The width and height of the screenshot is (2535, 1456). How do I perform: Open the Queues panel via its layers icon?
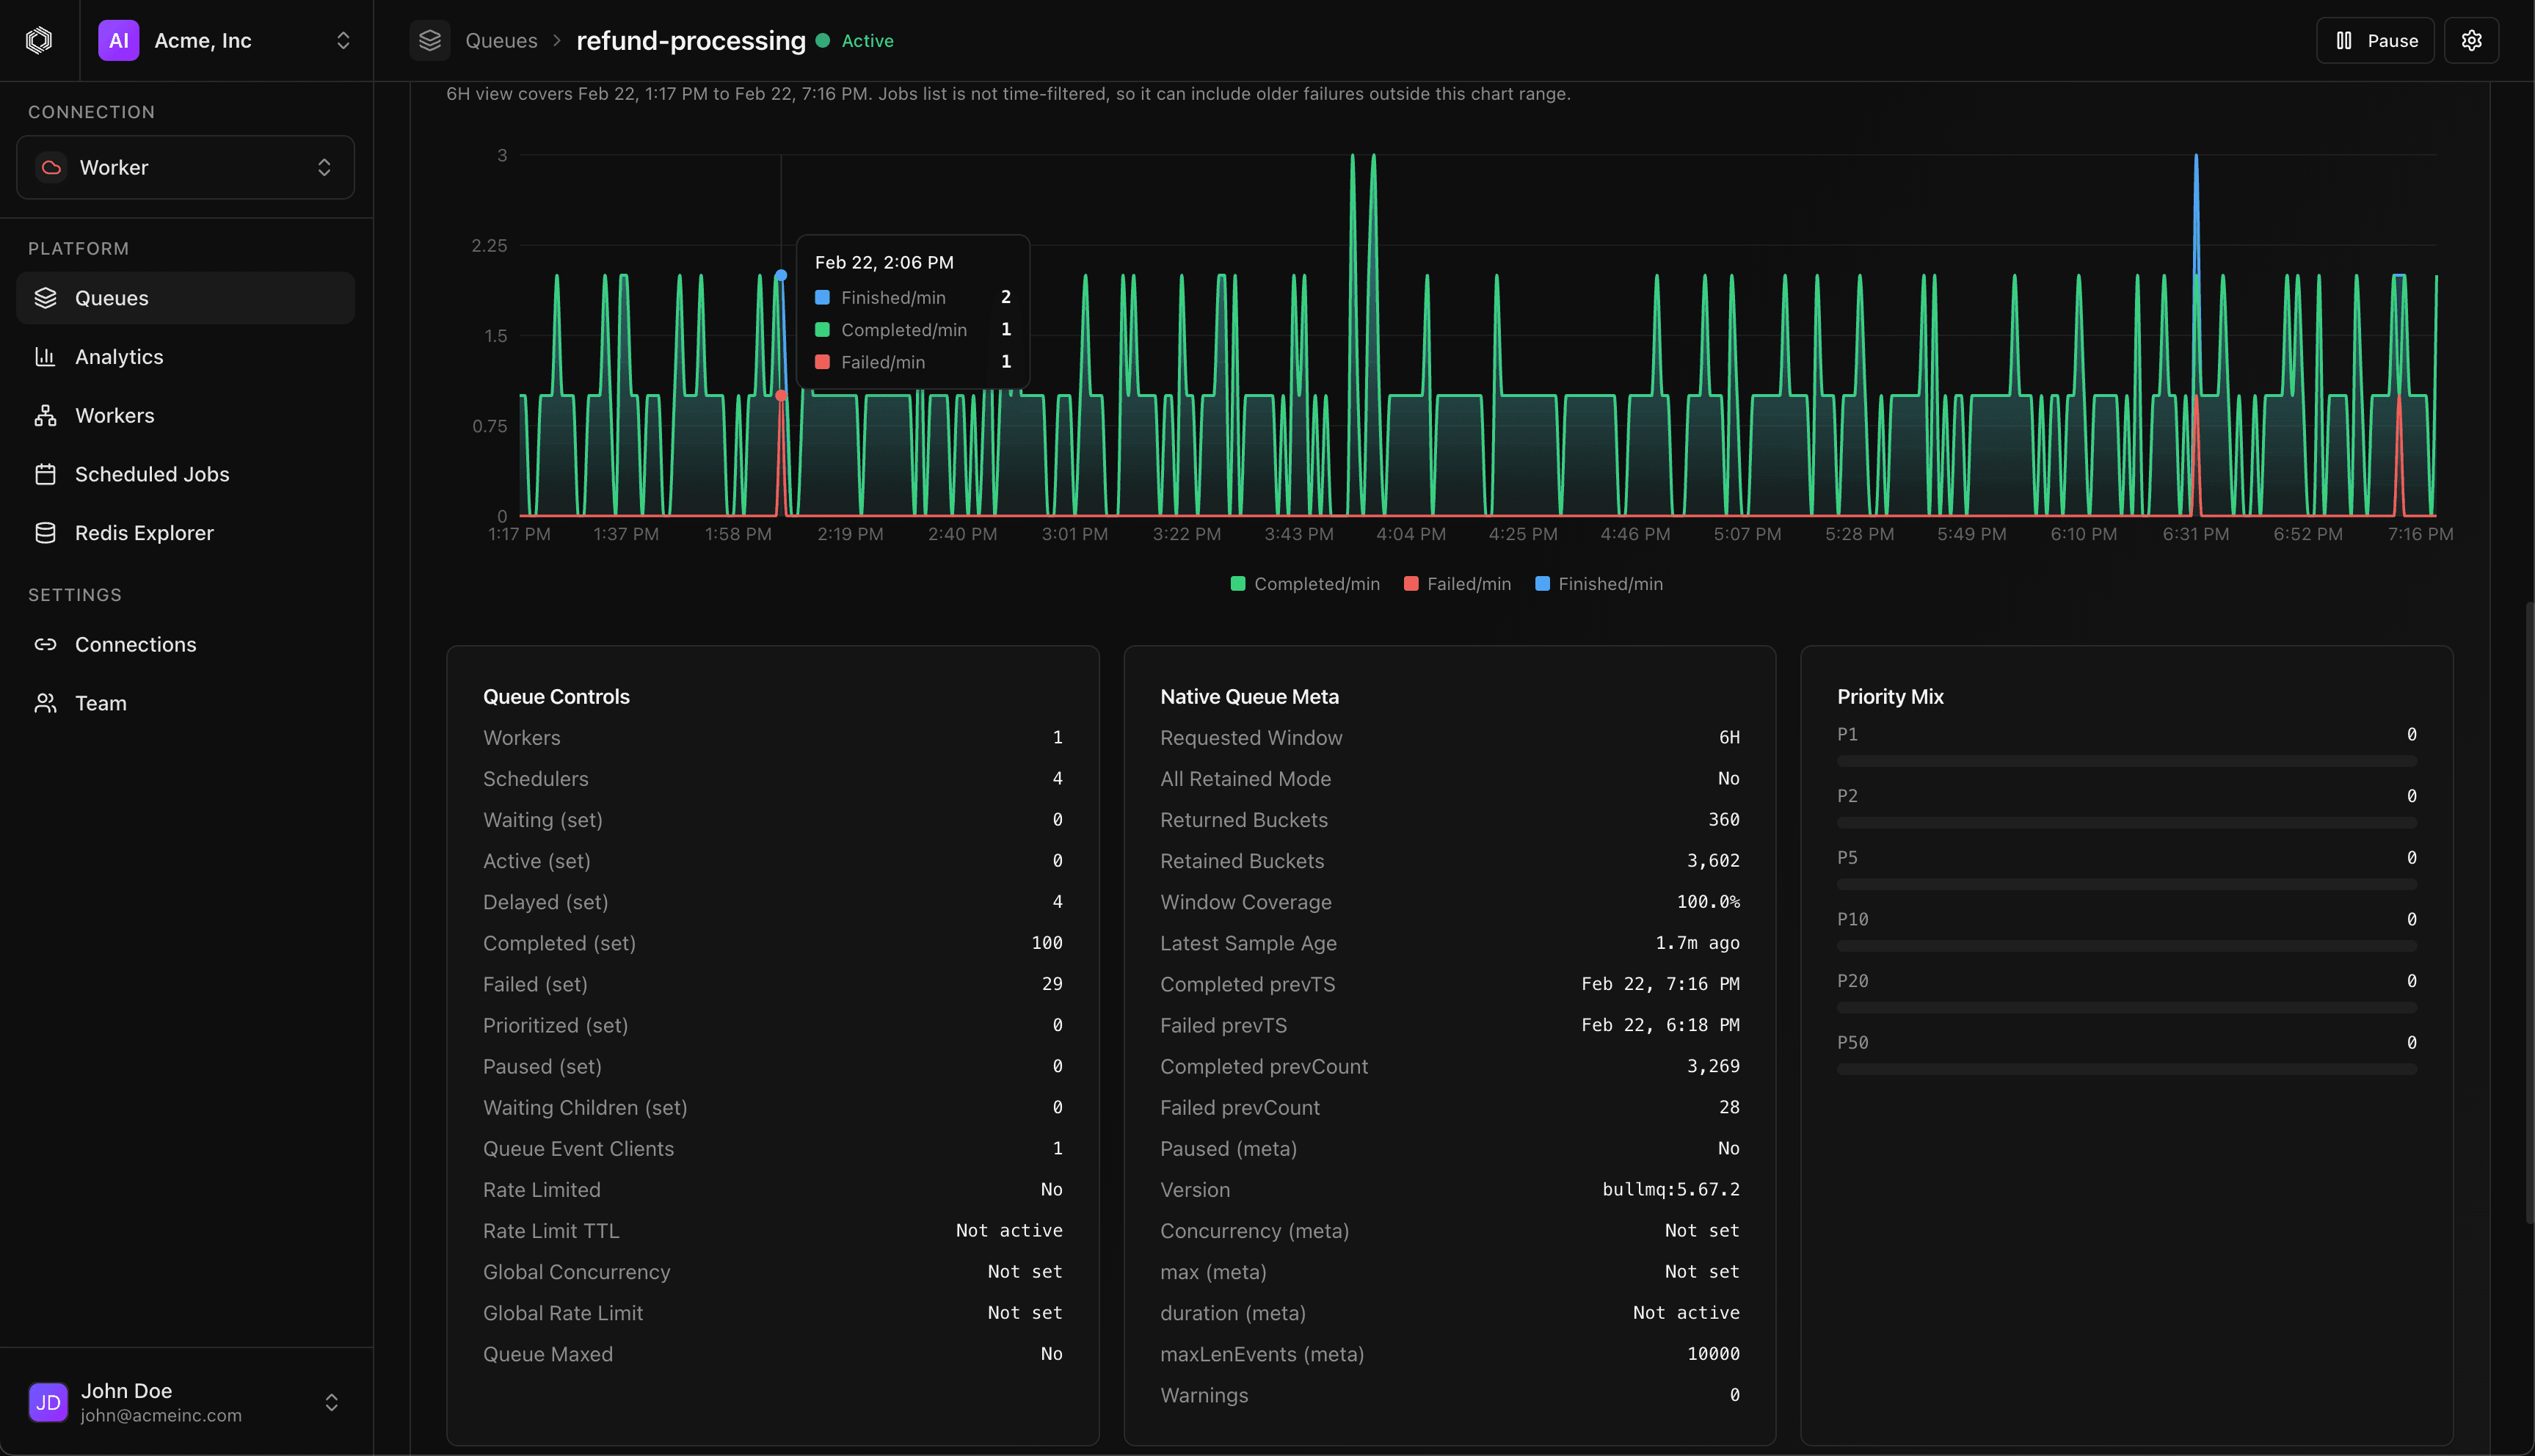[431, 40]
